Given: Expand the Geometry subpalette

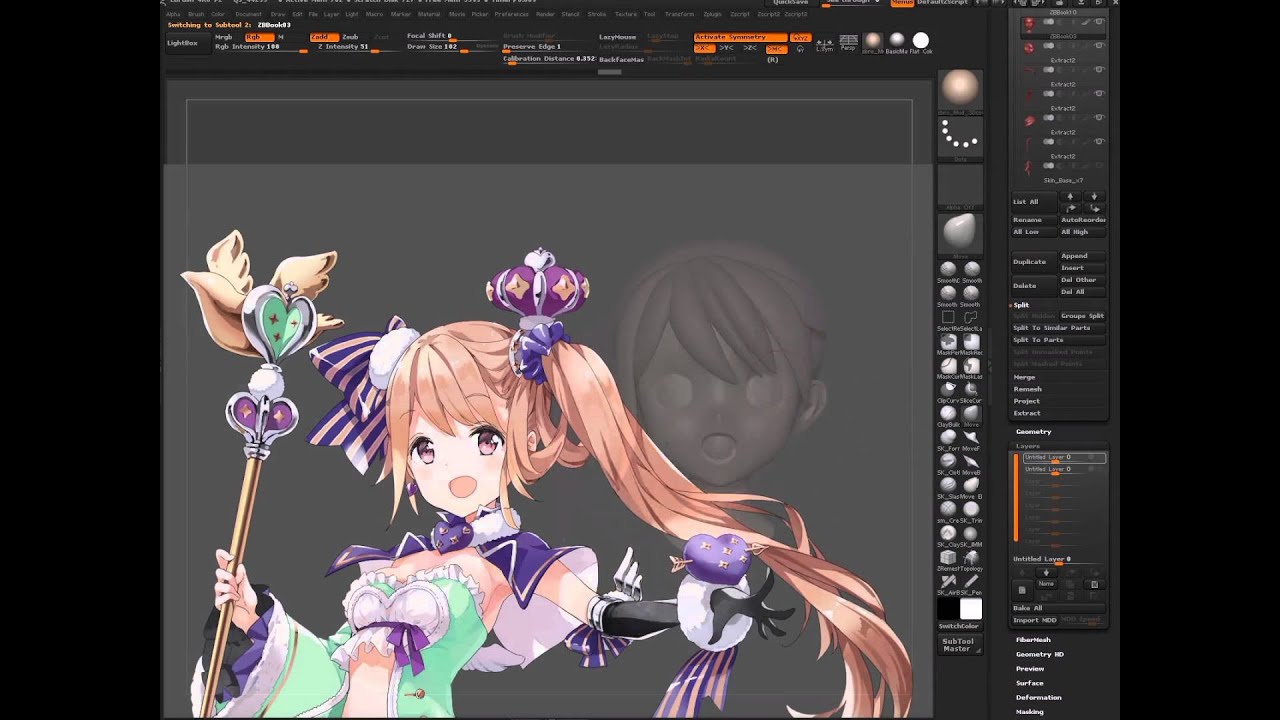Looking at the screenshot, I should click(x=1033, y=432).
